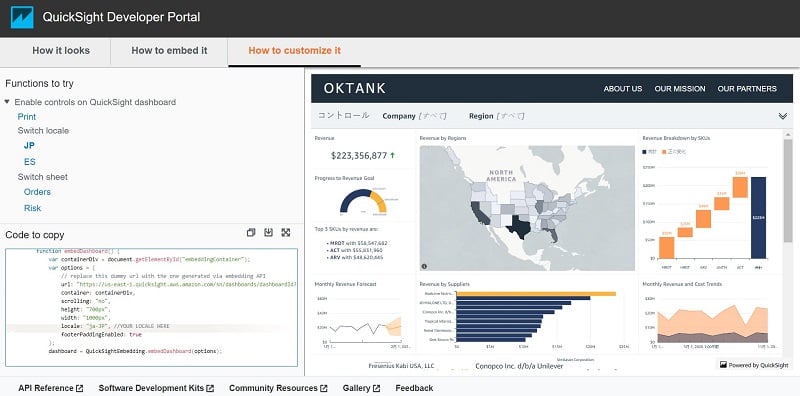Expand dashboard controls with double chevron

pos(783,116)
